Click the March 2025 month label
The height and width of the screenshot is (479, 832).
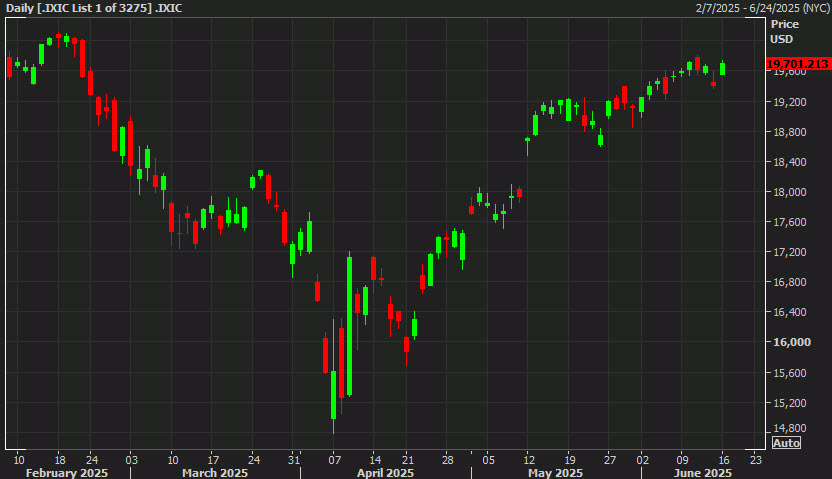pos(215,473)
